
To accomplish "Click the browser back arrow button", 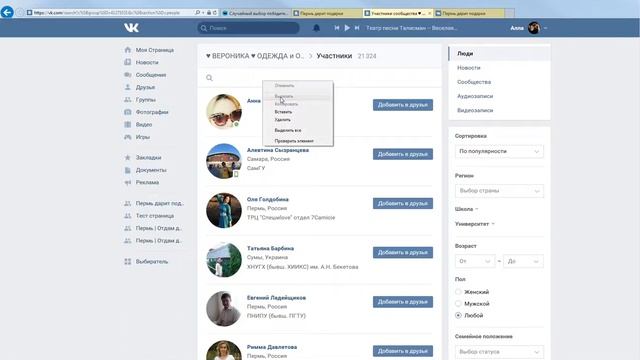I will [x=7, y=12].
